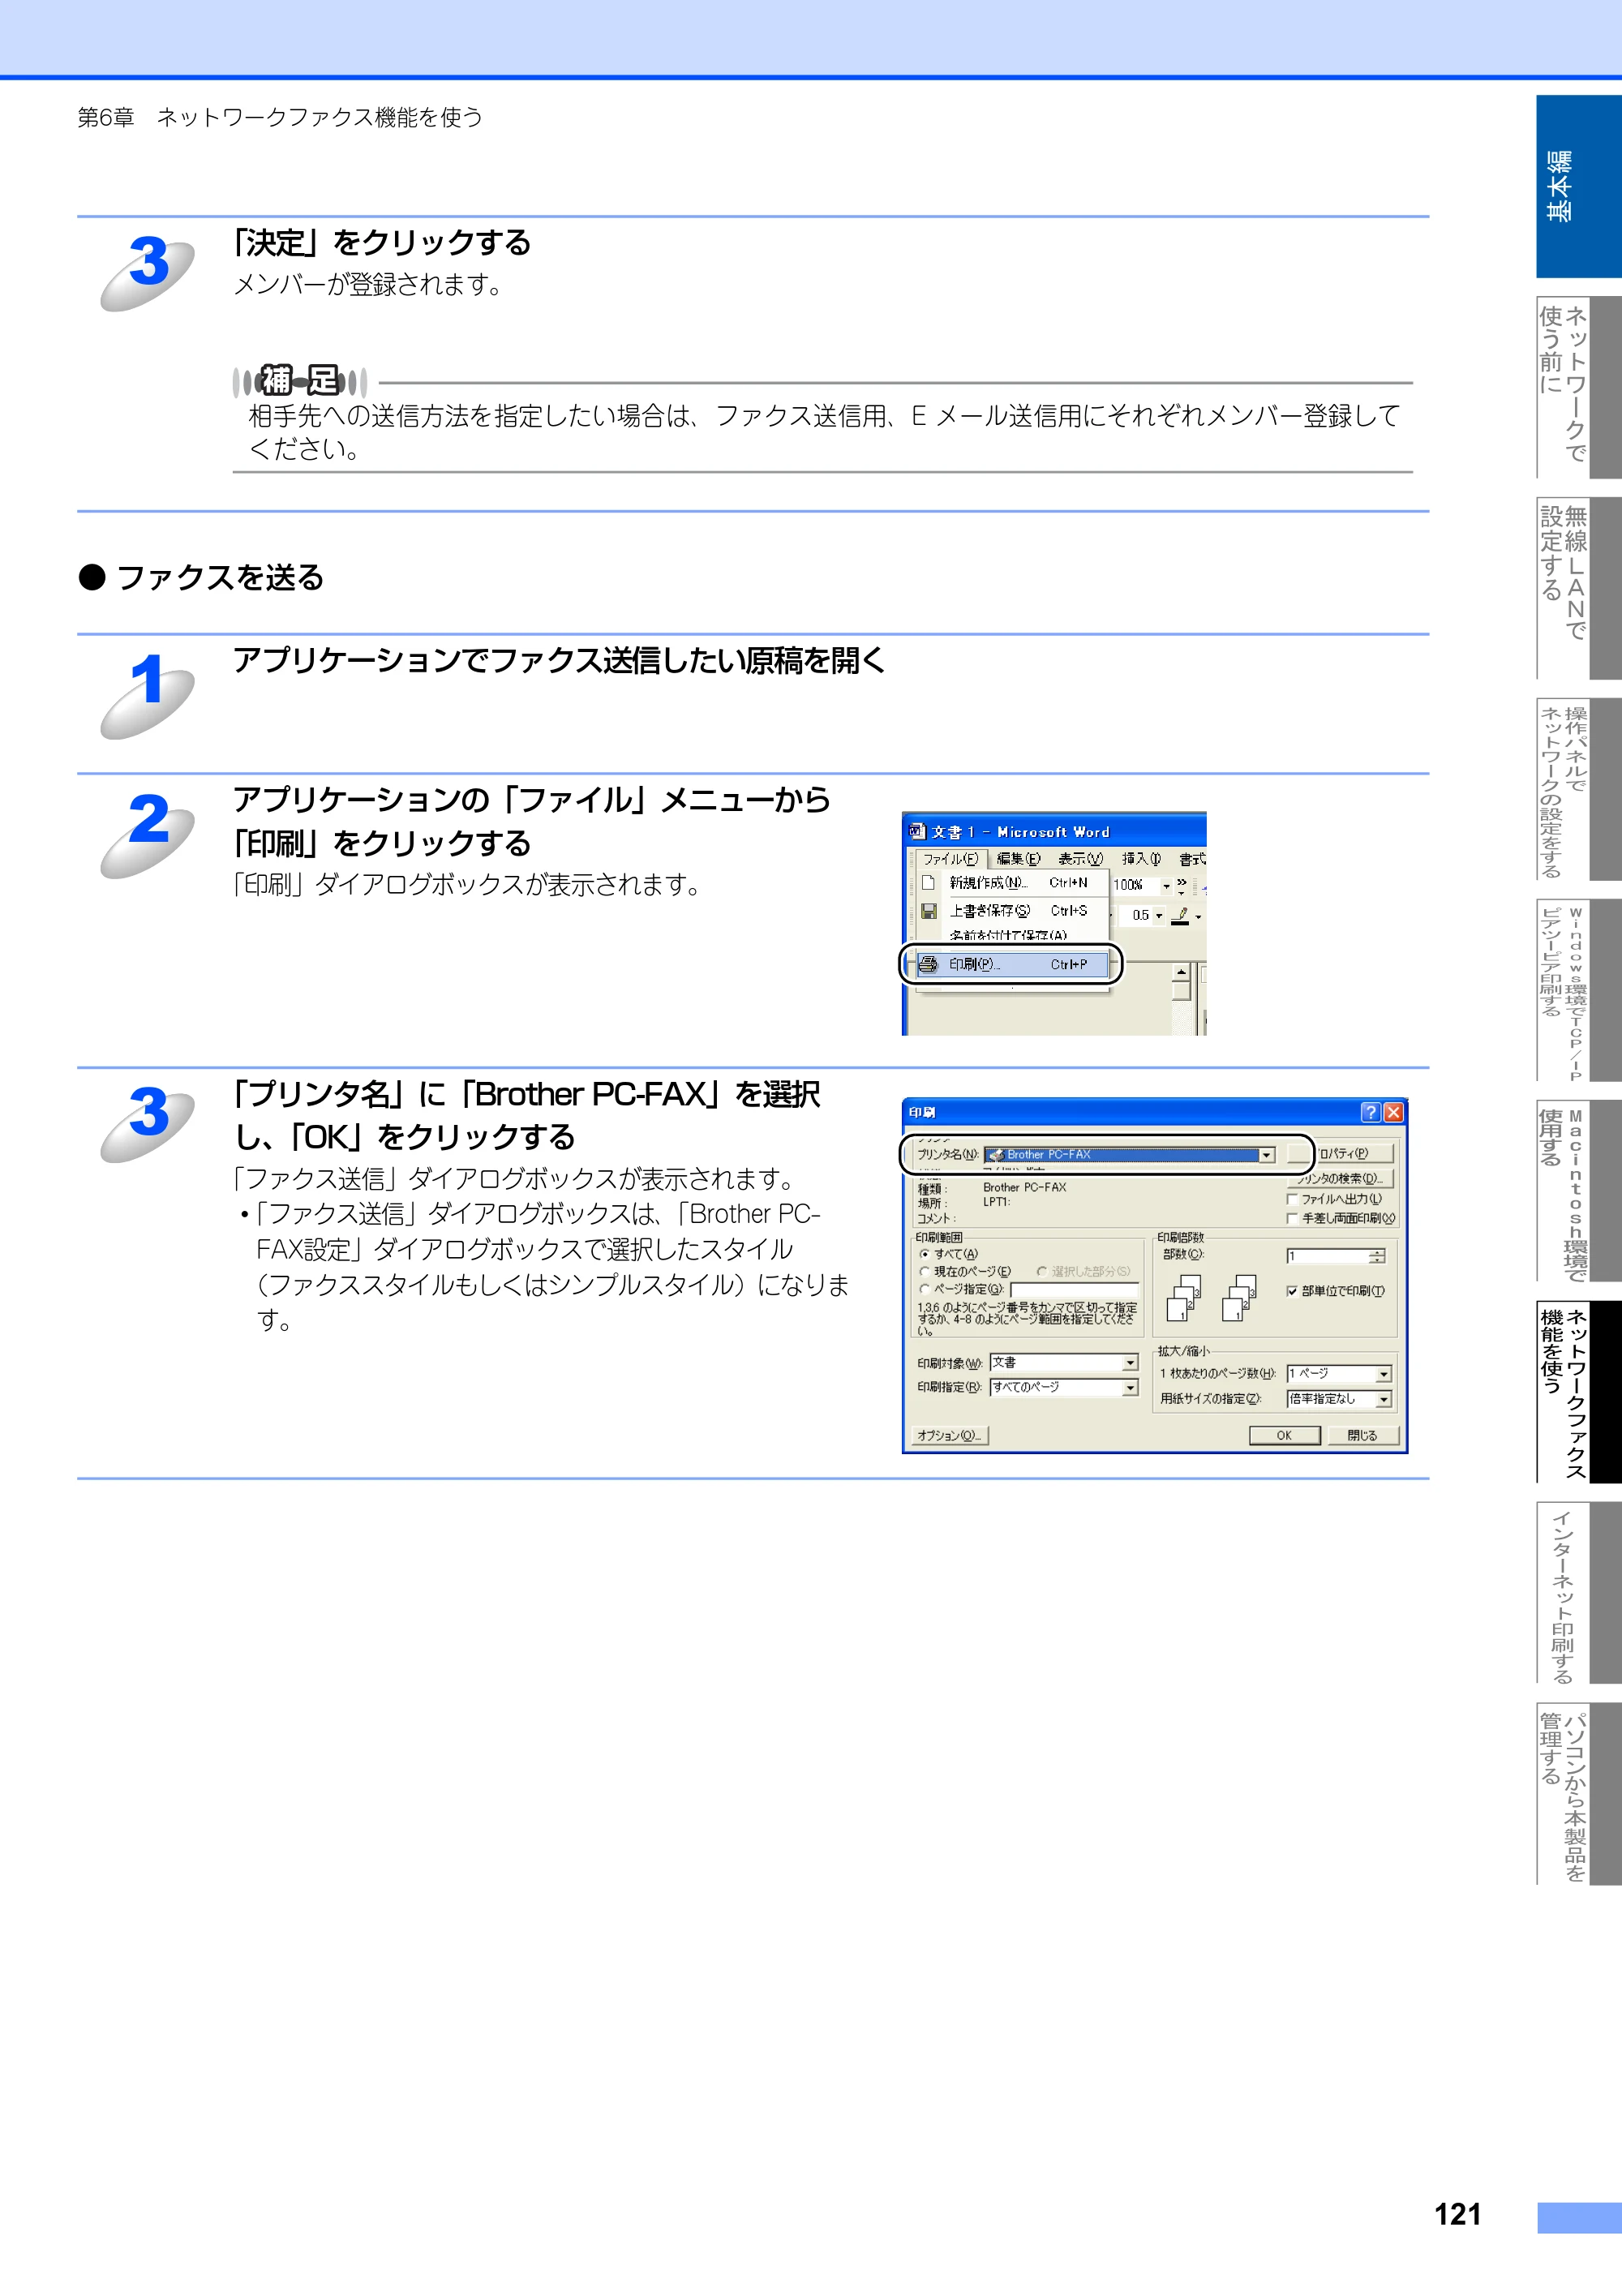Select the すべて radio button
Screen dimensions: 1622x2296
pos(924,1254)
